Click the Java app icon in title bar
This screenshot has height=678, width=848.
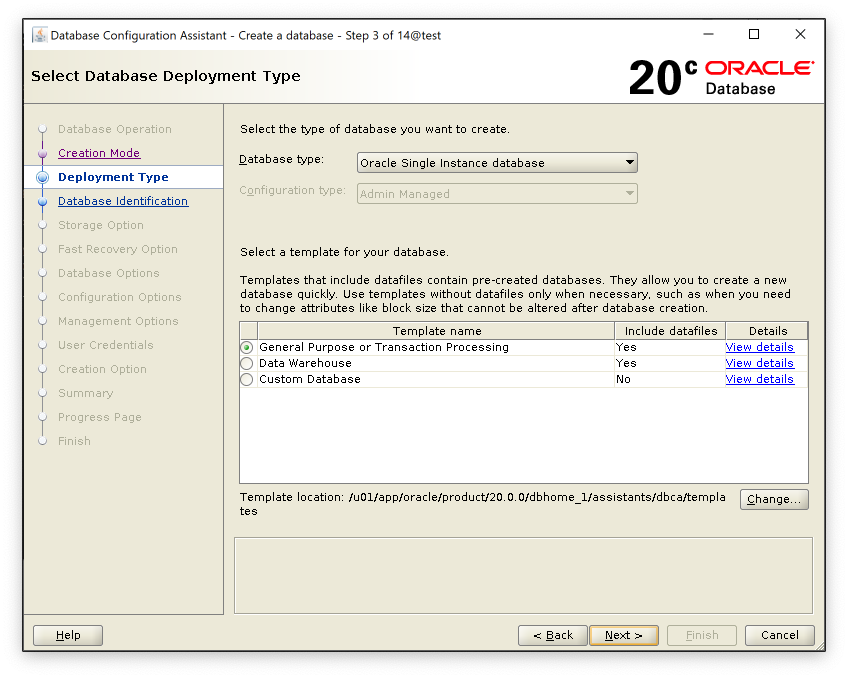39,35
